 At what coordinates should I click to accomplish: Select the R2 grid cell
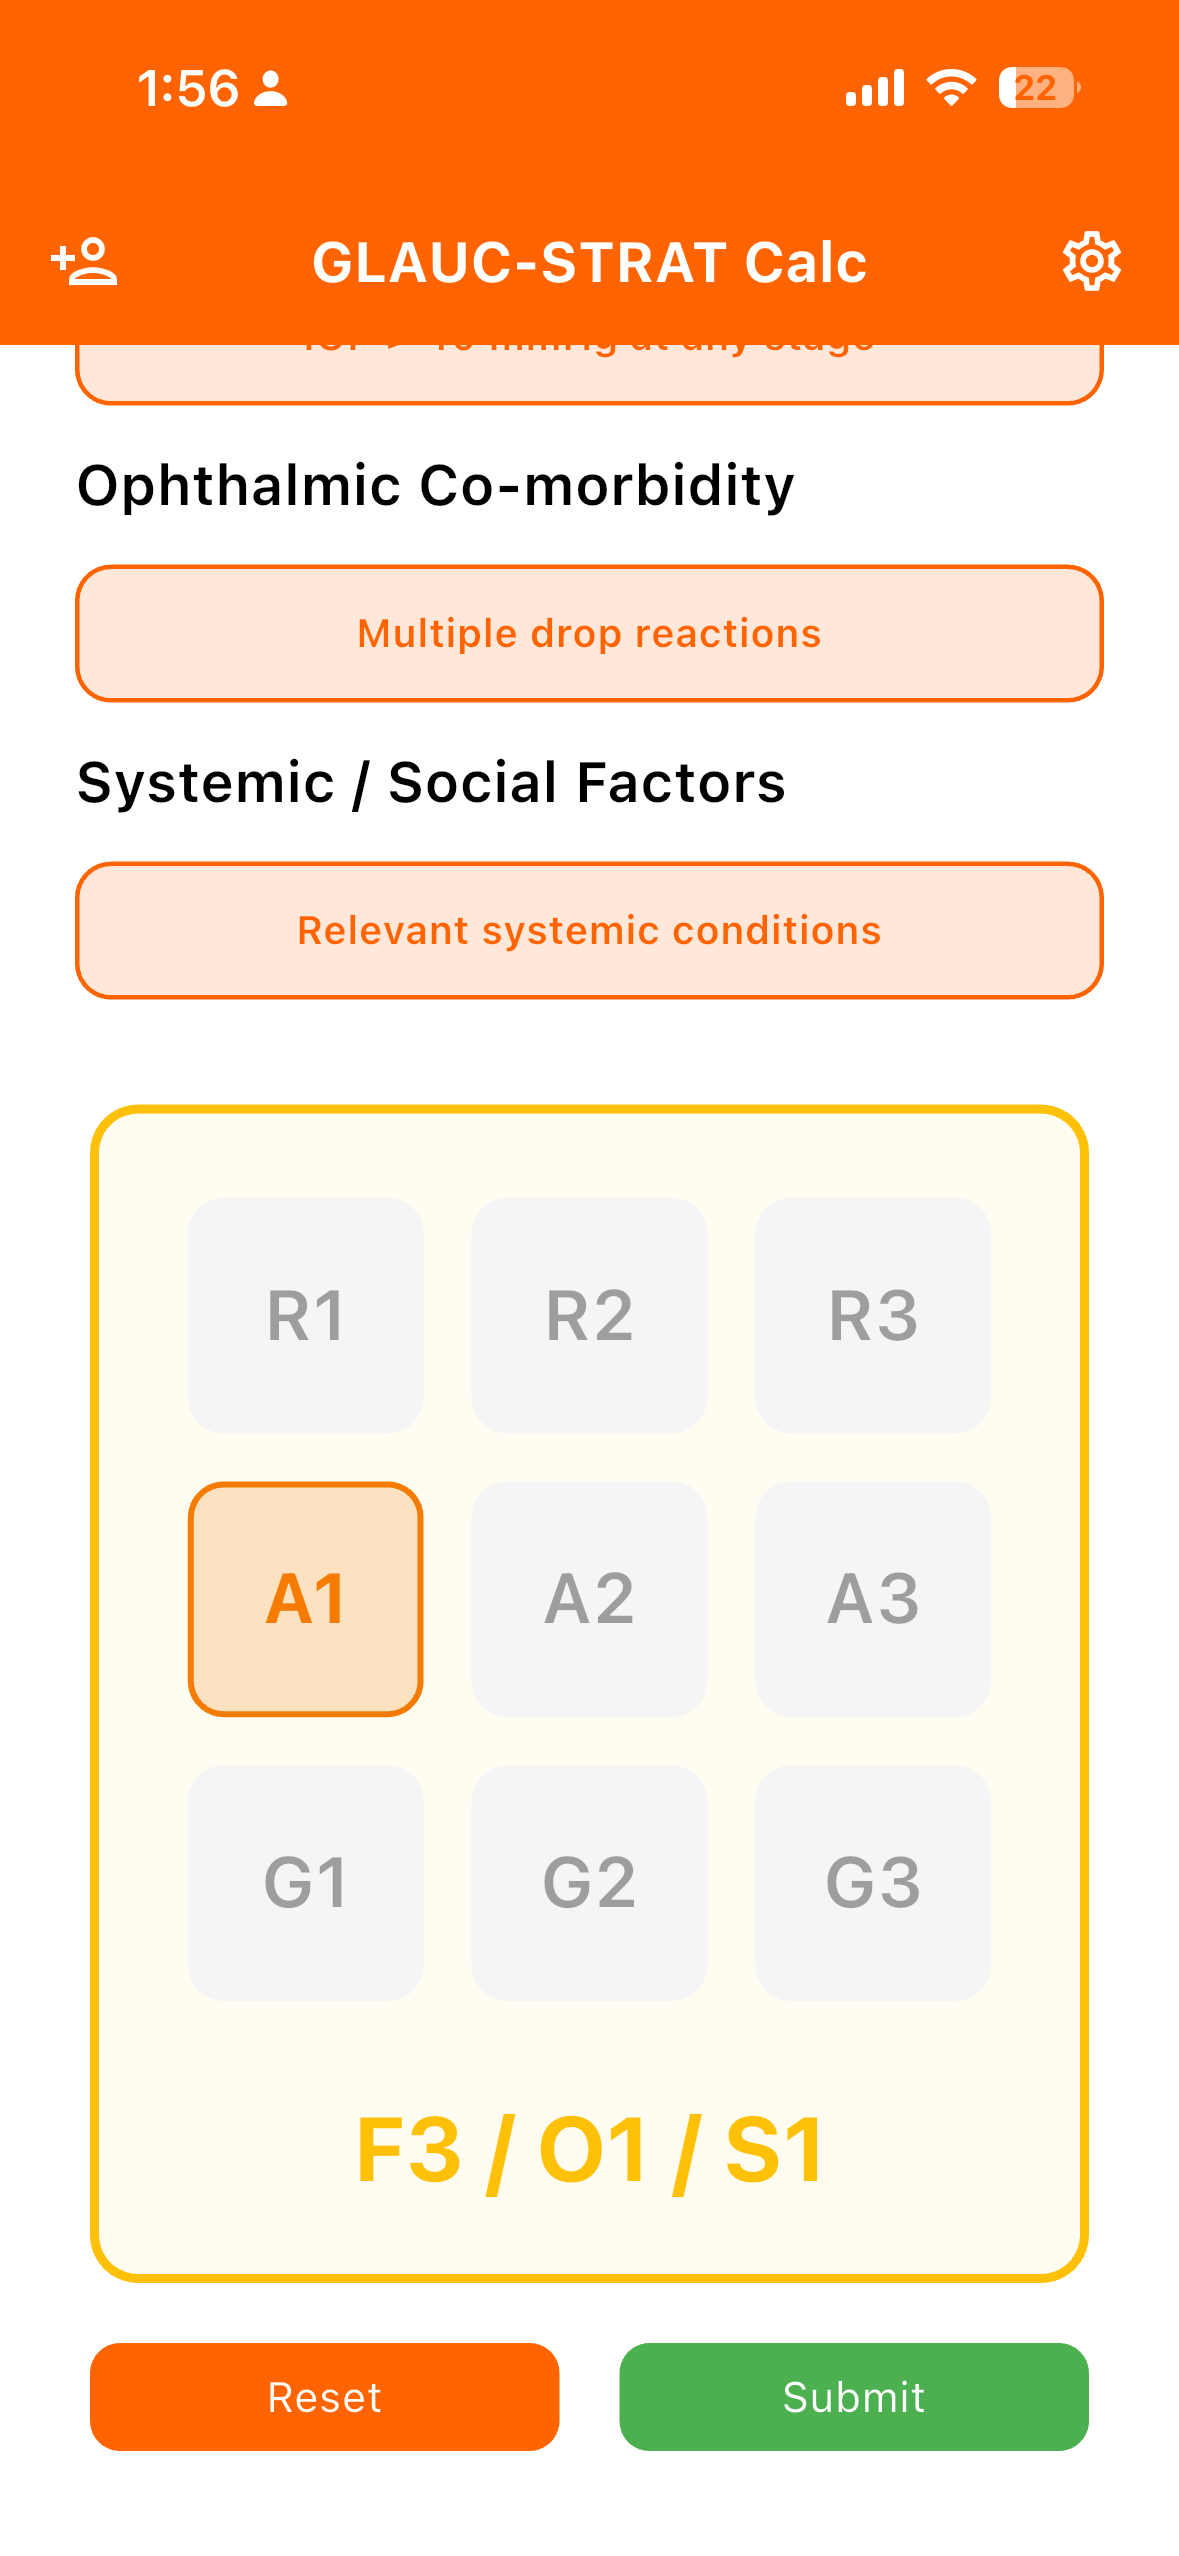point(589,1315)
